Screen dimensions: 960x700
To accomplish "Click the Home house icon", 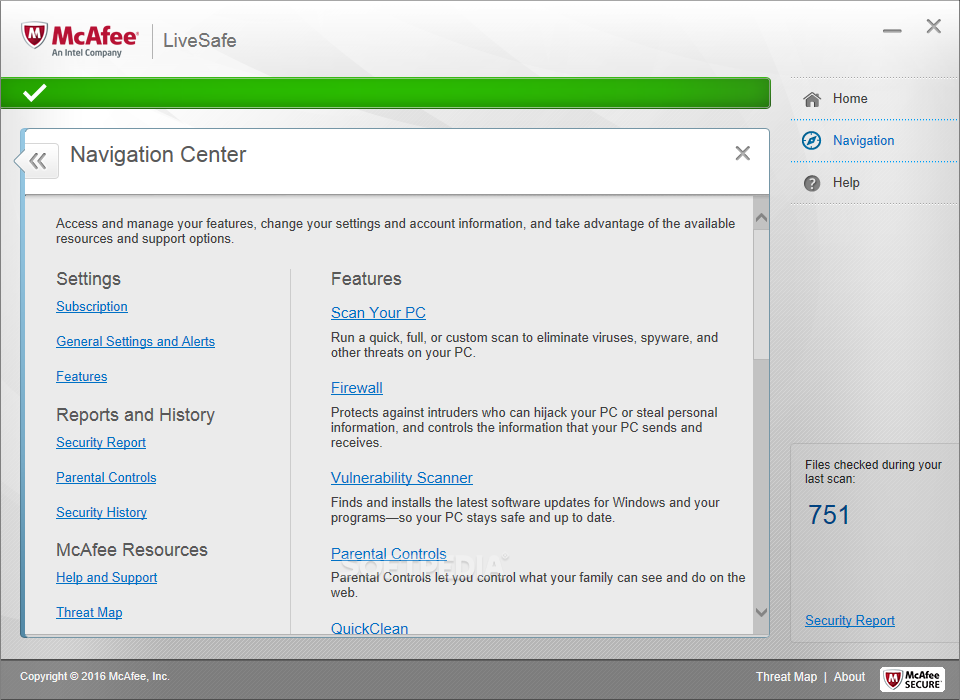I will (812, 99).
